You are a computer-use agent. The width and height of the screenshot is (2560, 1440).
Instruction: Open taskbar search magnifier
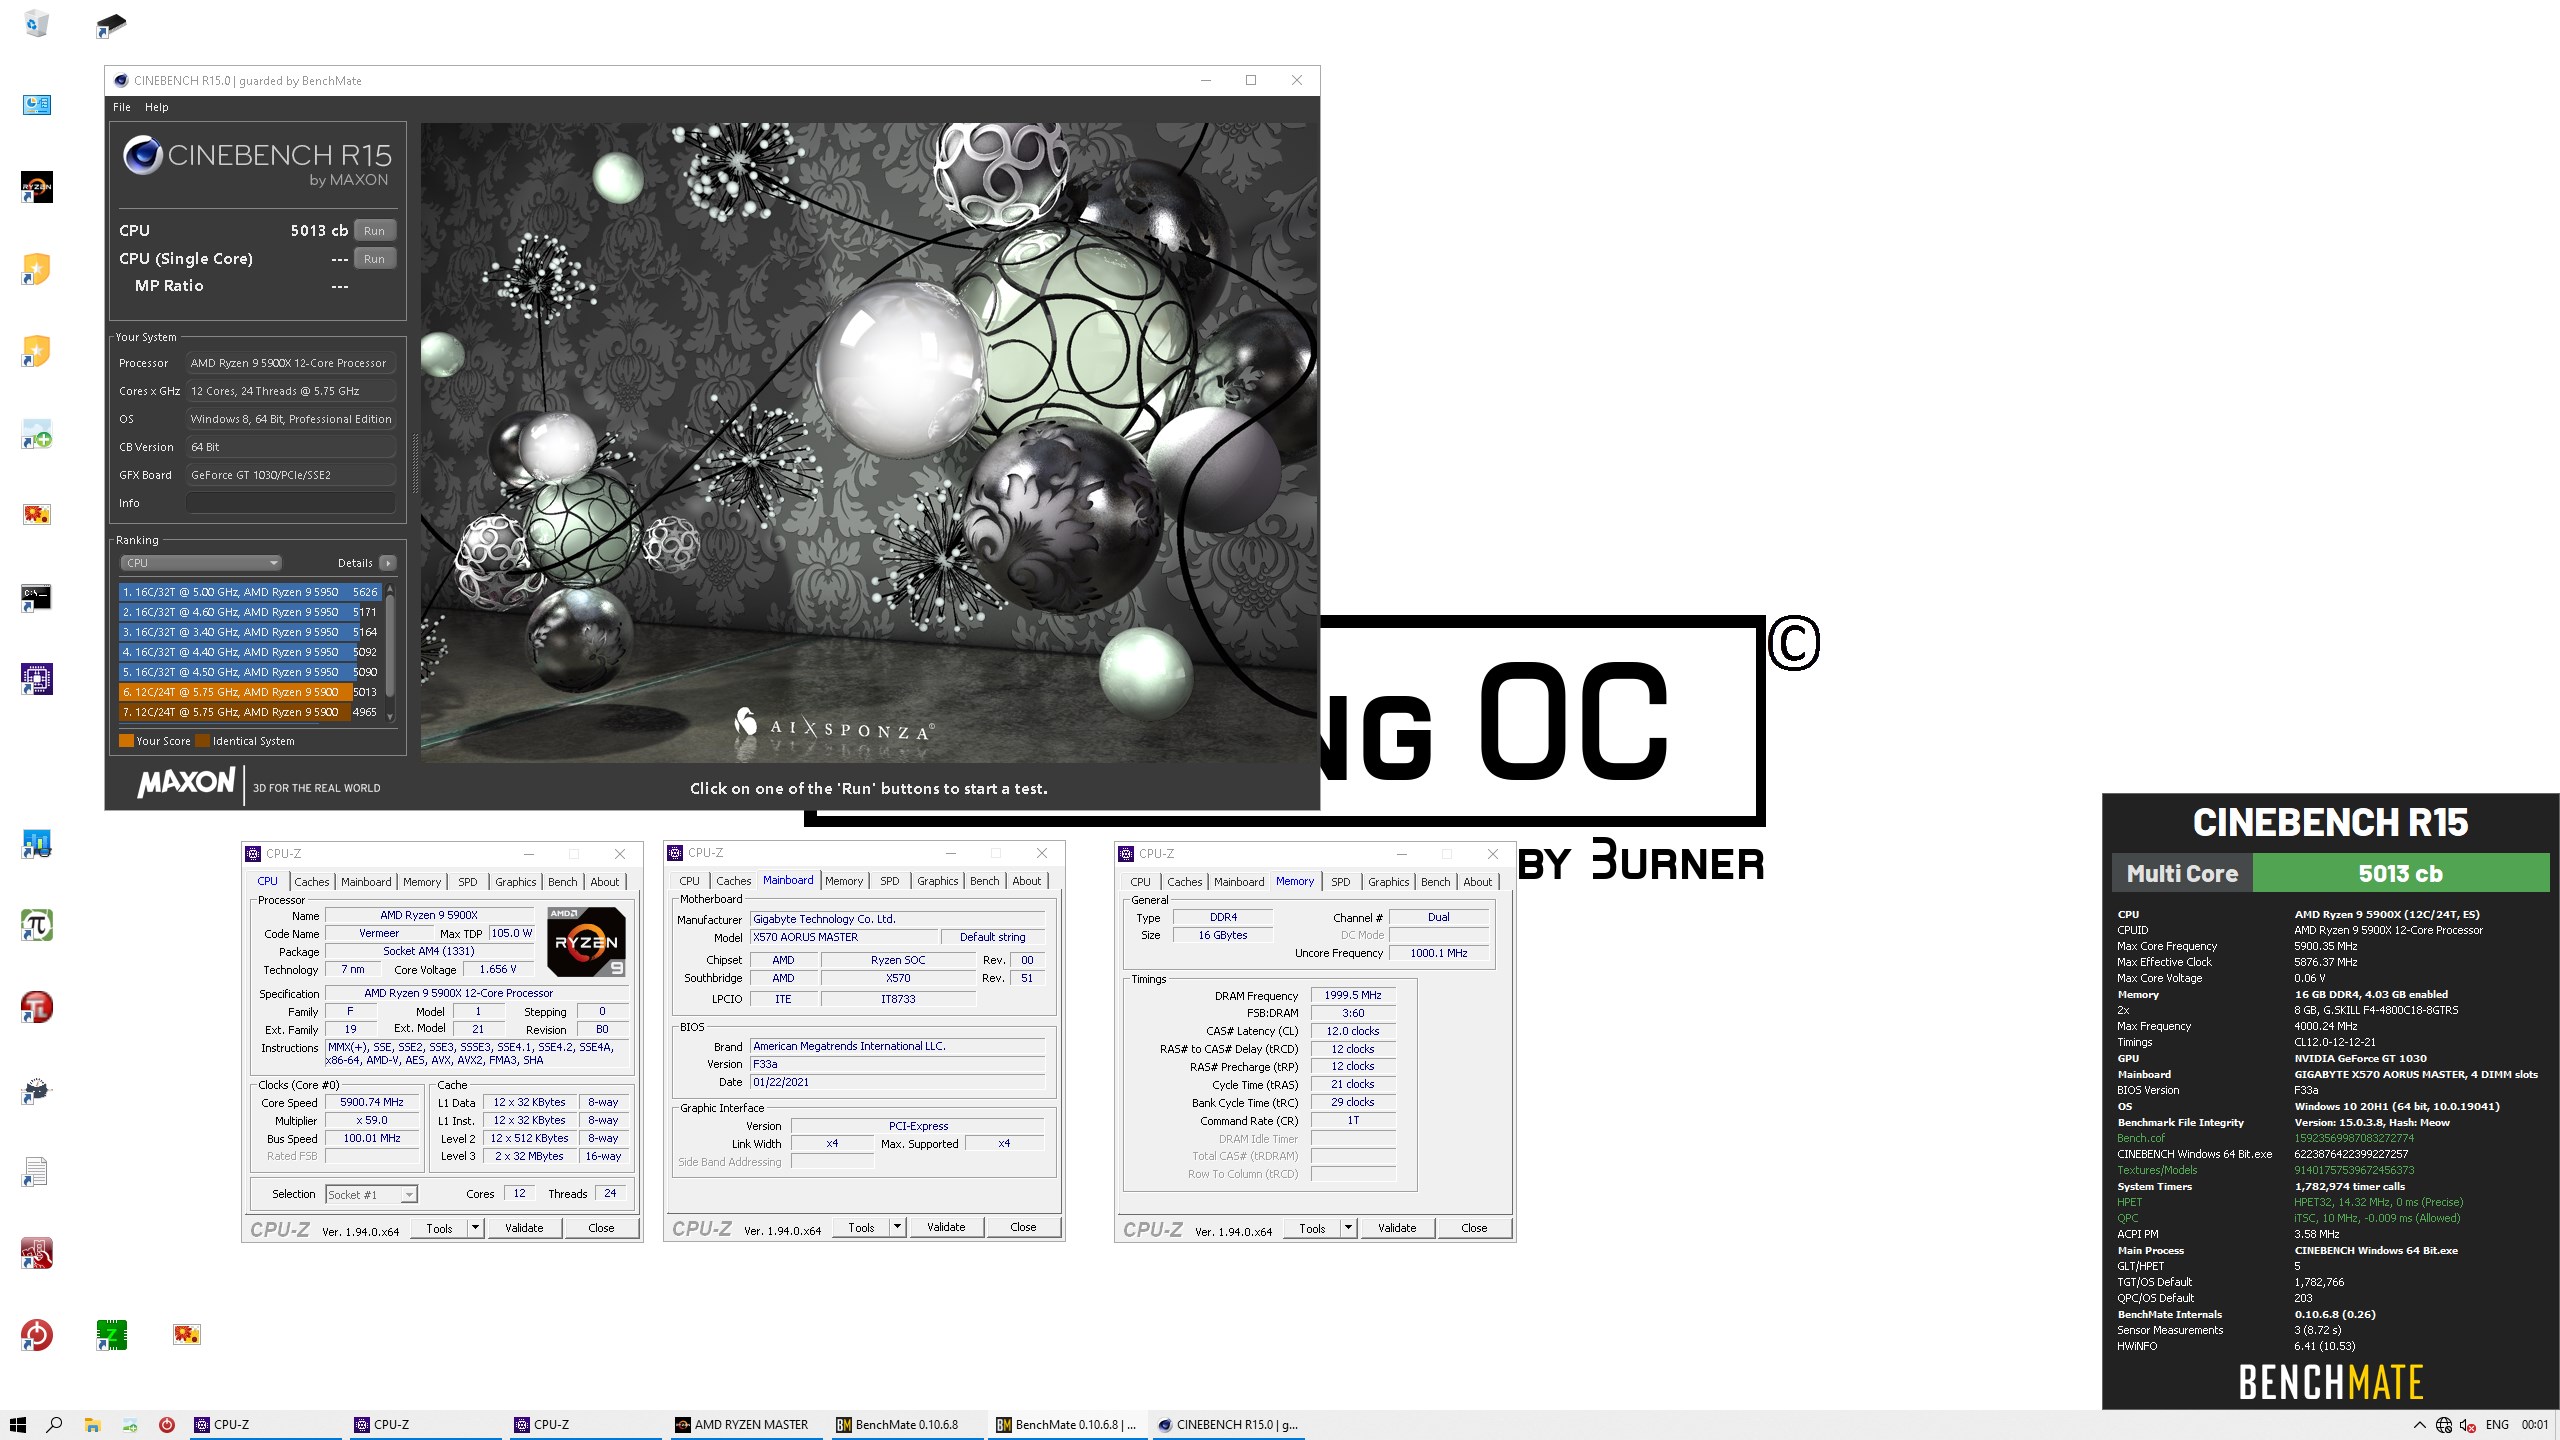coord(55,1425)
